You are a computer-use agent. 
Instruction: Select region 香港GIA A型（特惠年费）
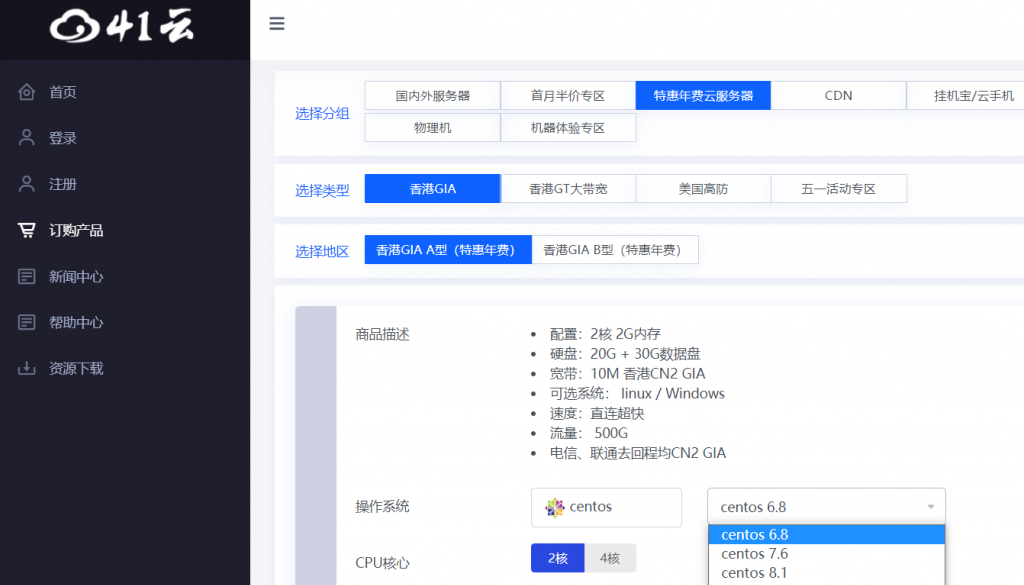point(448,249)
